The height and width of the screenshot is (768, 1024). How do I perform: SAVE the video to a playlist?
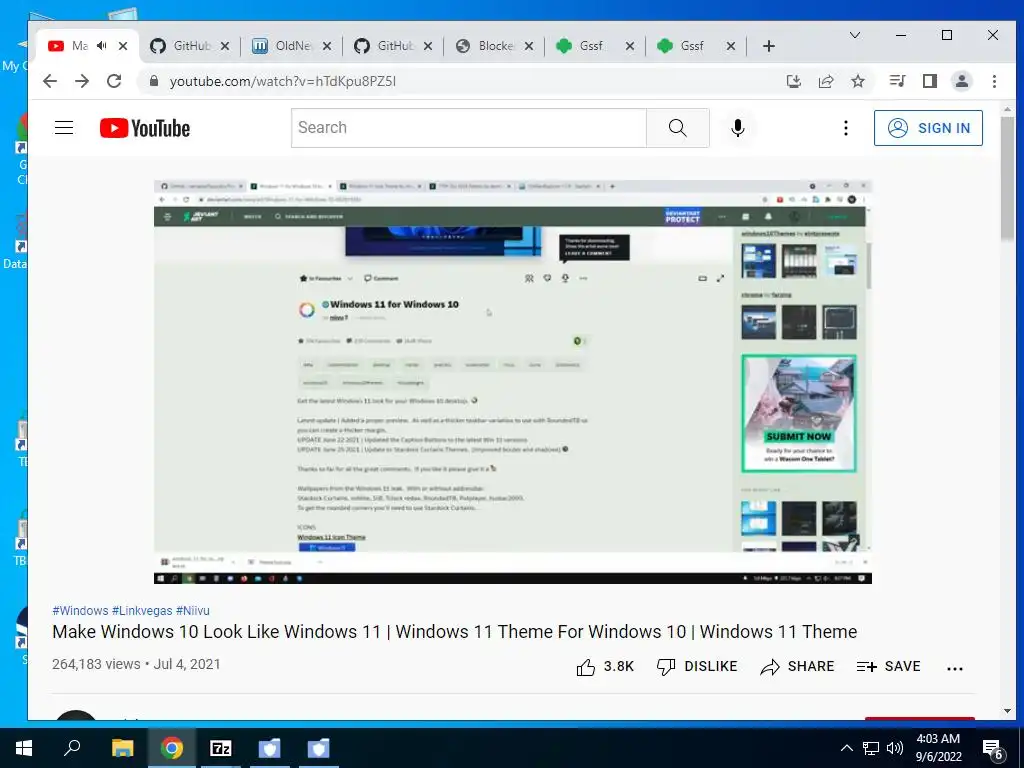[x=888, y=666]
